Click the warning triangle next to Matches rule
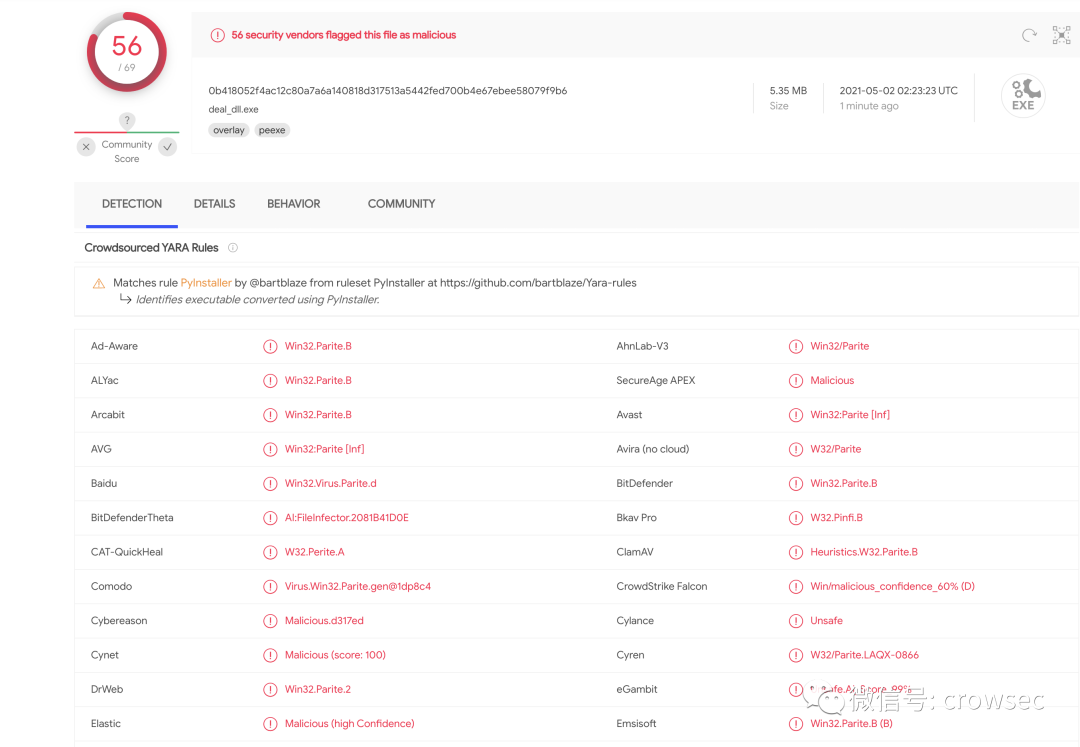 click(98, 284)
